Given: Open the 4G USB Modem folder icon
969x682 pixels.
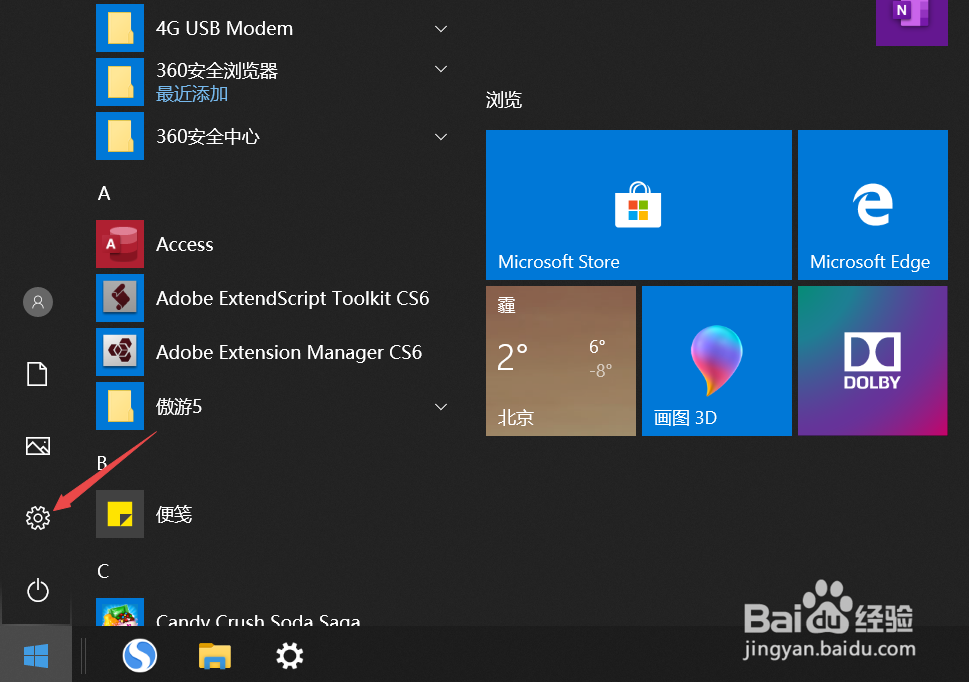Looking at the screenshot, I should [120, 28].
